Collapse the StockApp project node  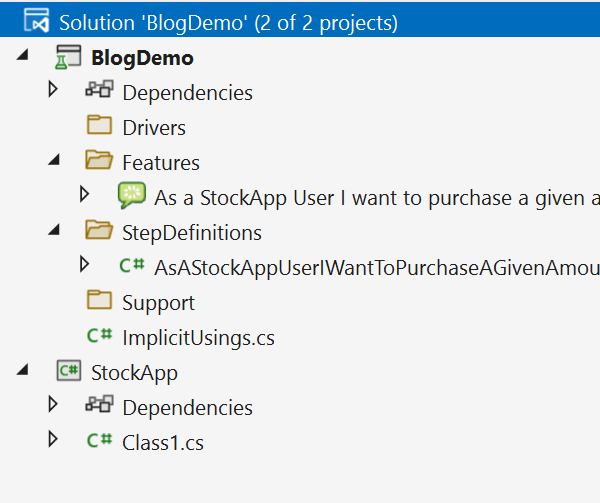[22, 372]
